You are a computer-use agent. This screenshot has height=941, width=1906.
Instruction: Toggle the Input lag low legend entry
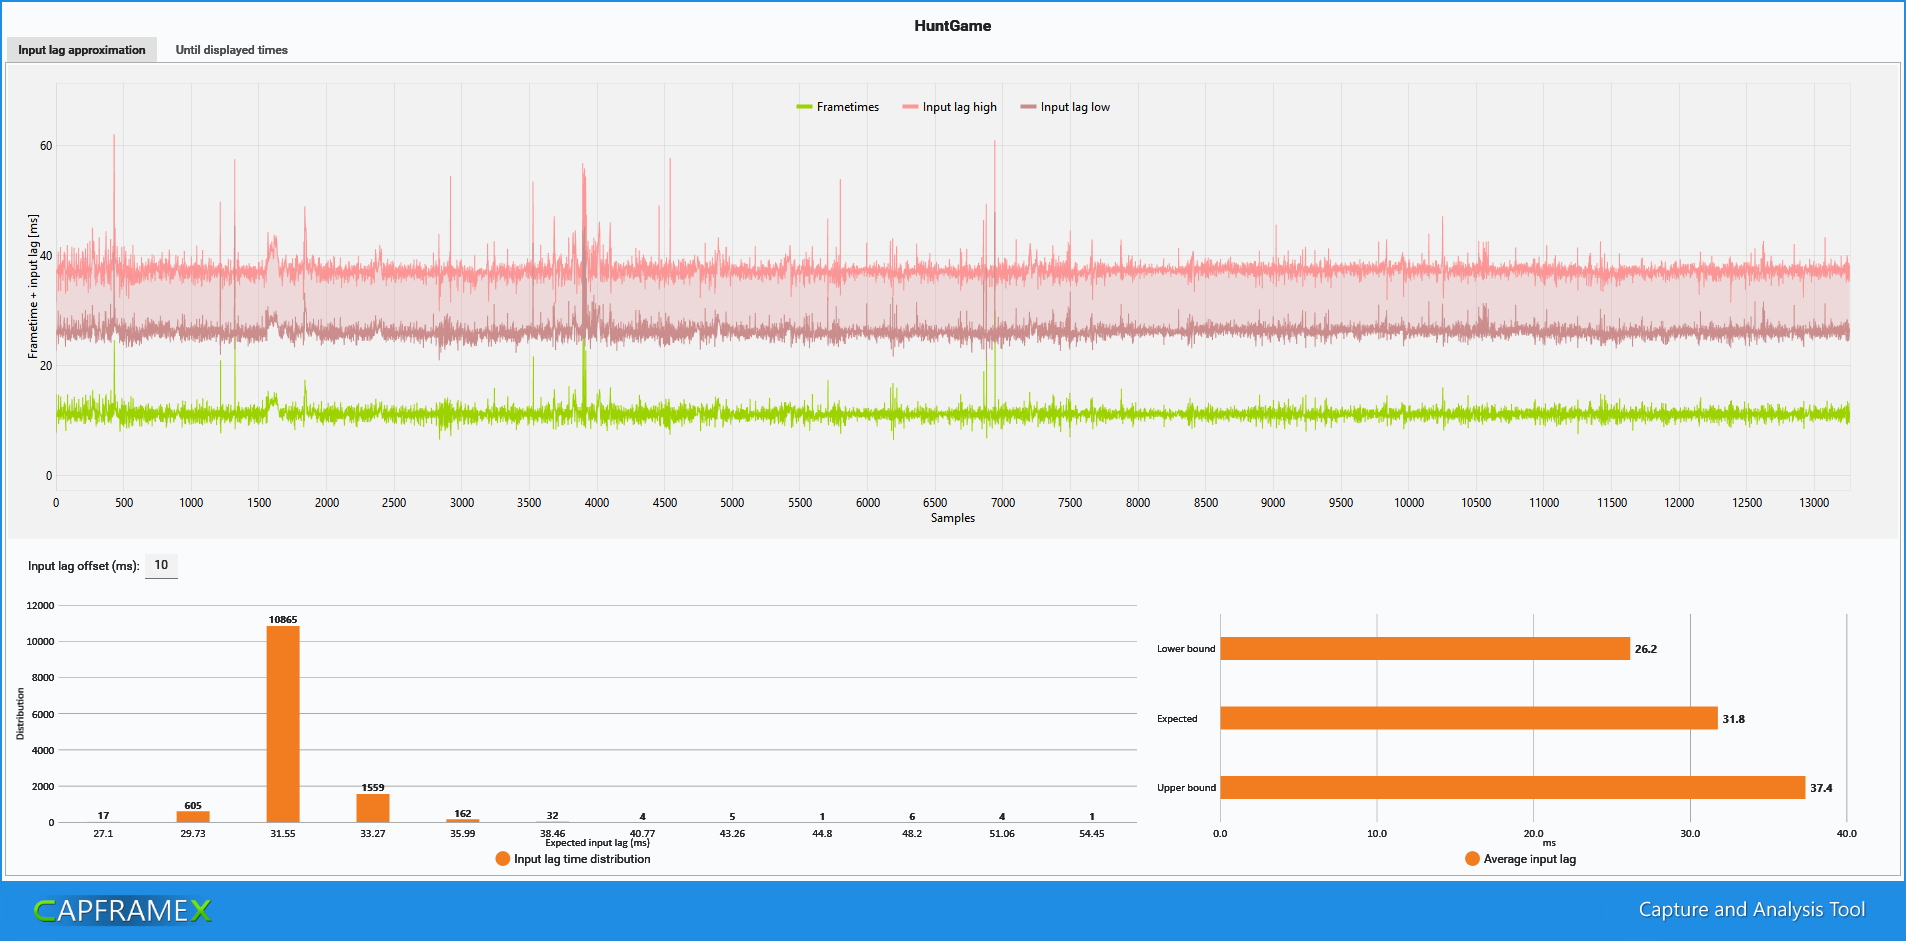tap(1065, 107)
